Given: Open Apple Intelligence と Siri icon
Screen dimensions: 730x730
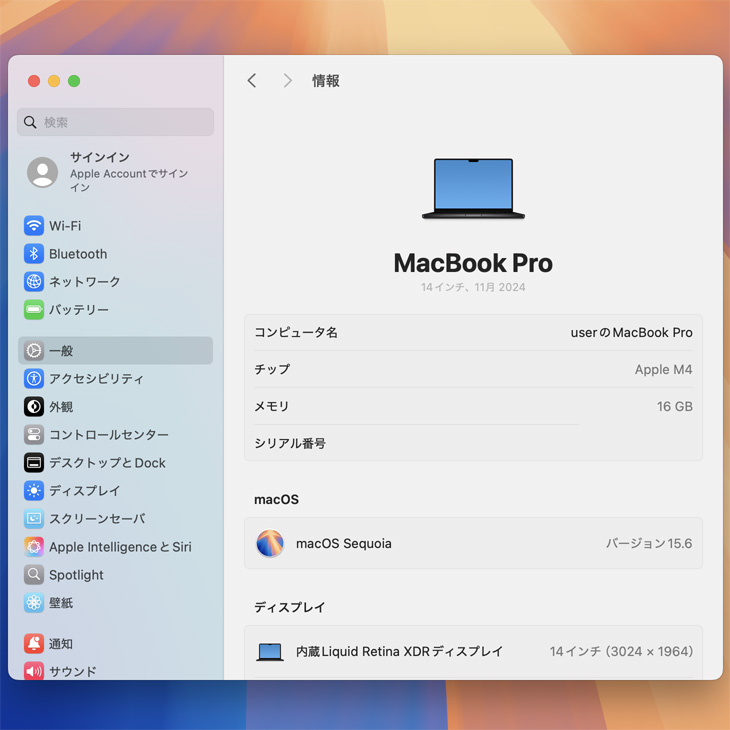Looking at the screenshot, I should (34, 547).
